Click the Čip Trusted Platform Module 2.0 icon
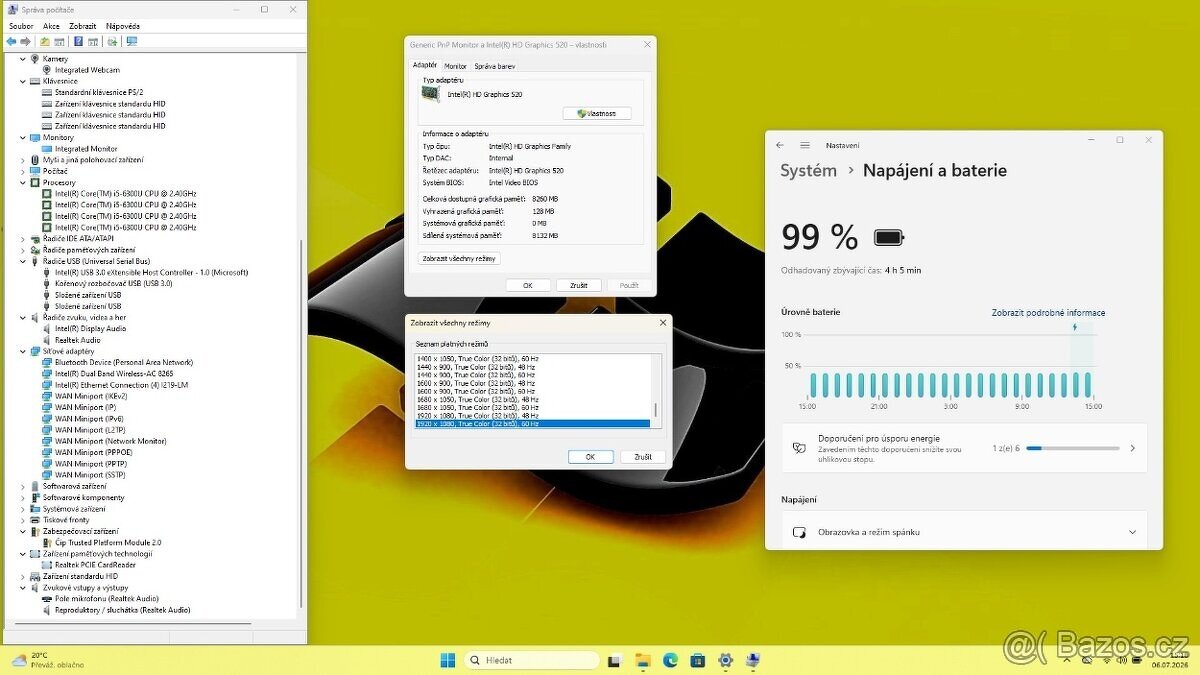Screen dimensions: 1200x675 click(47, 542)
